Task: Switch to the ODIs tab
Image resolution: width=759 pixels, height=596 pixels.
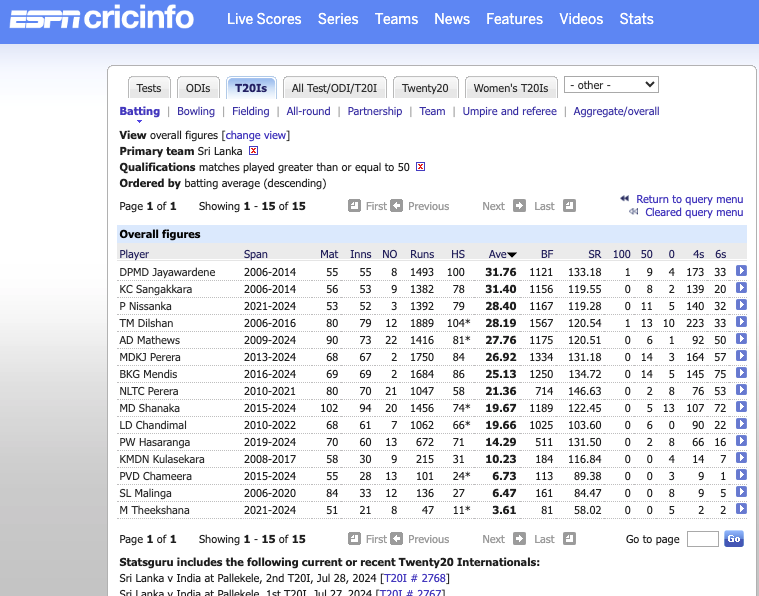Action: pyautogui.click(x=198, y=88)
